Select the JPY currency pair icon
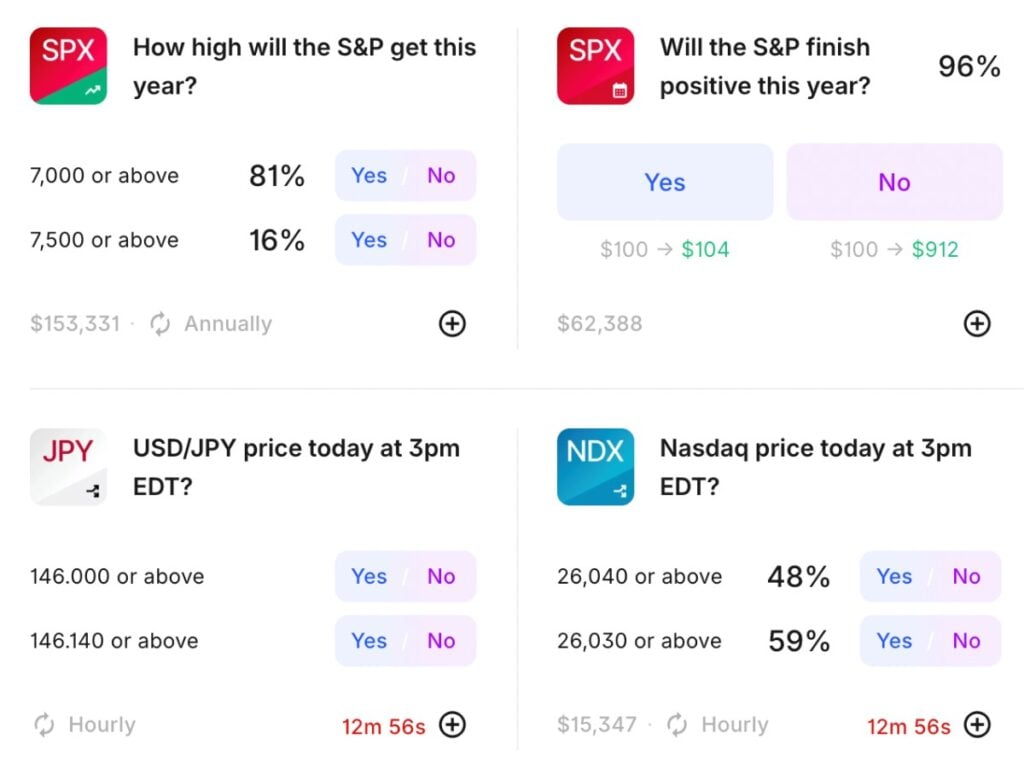Viewport: 1024px width, 768px height. [x=67, y=466]
